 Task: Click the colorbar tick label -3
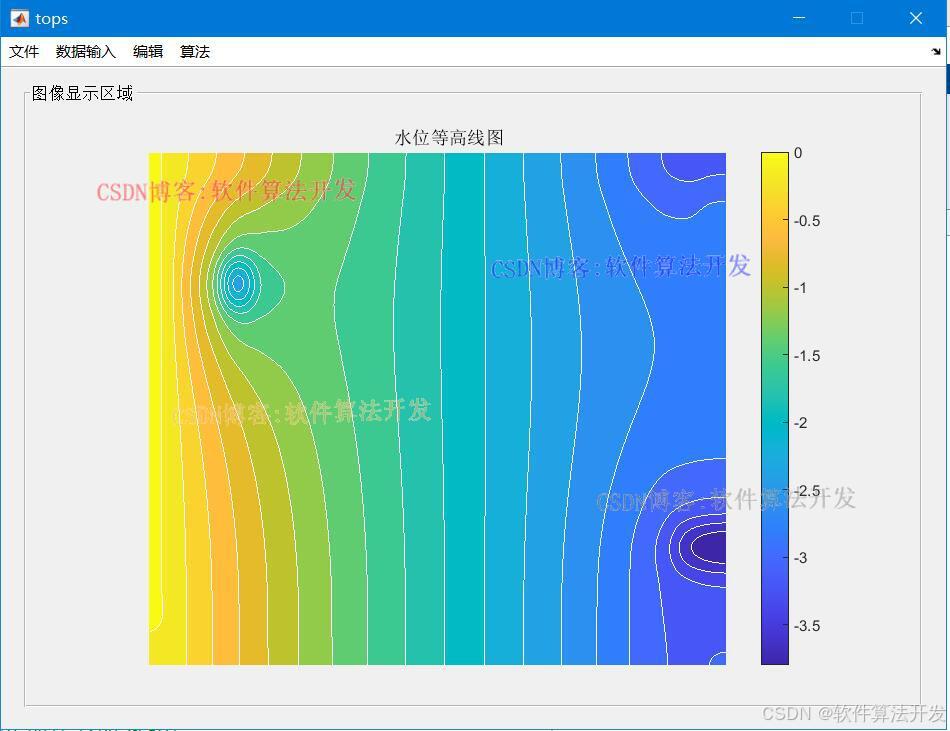coord(801,558)
